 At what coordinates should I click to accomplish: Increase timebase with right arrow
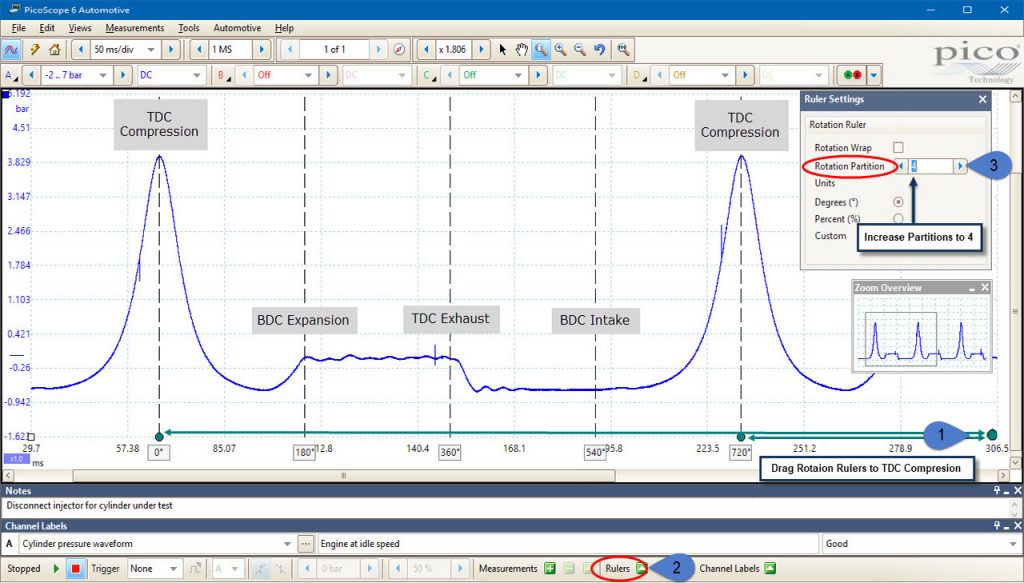[x=171, y=50]
